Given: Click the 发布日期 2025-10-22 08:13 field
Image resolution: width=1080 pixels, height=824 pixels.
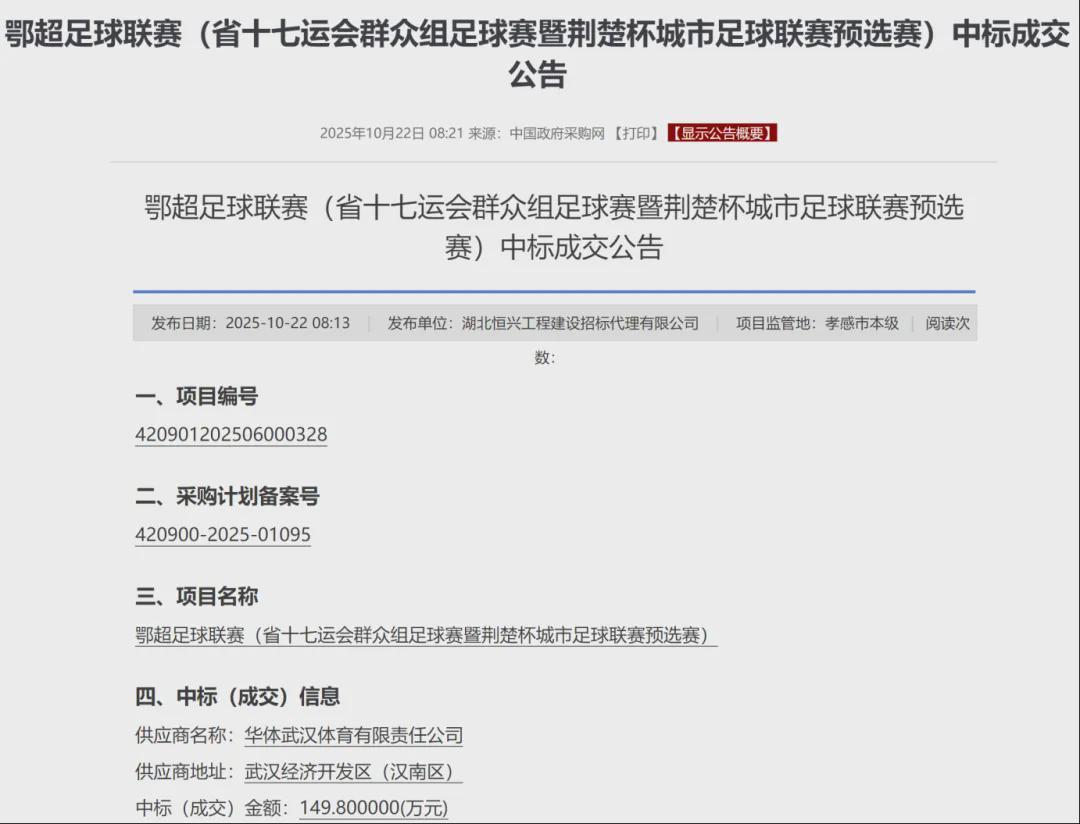Looking at the screenshot, I should (x=250, y=323).
